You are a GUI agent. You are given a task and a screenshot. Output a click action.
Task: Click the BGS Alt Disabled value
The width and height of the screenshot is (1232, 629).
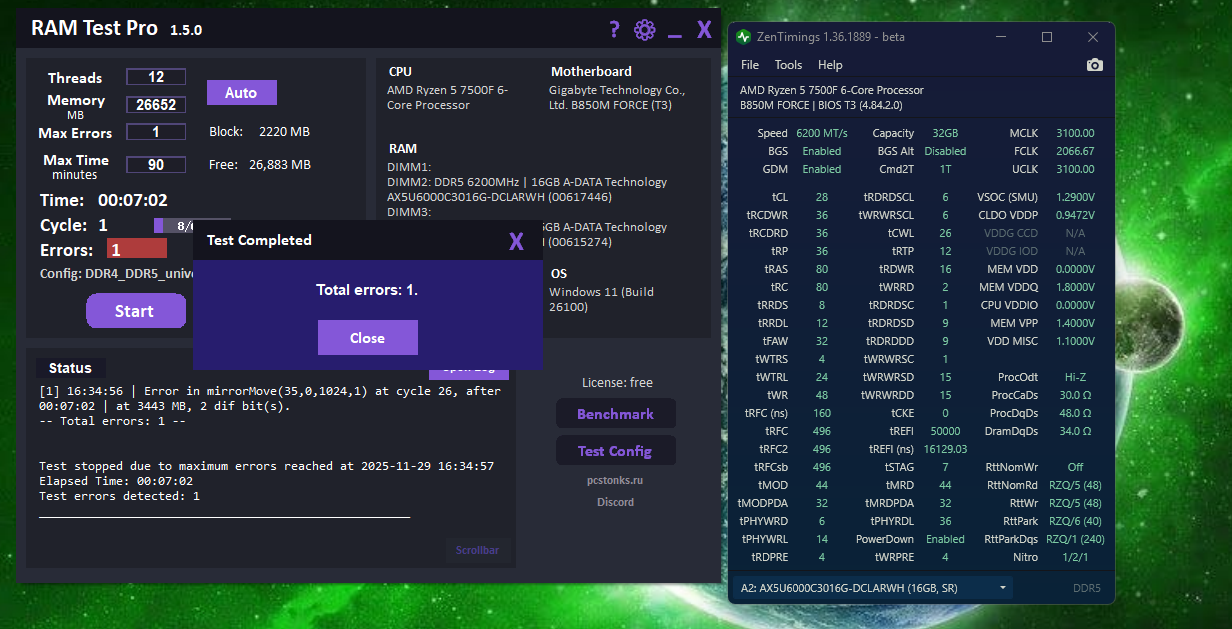(x=945, y=151)
